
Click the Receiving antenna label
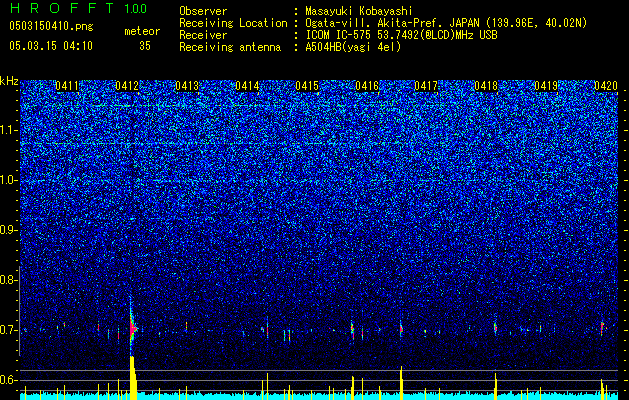point(230,47)
